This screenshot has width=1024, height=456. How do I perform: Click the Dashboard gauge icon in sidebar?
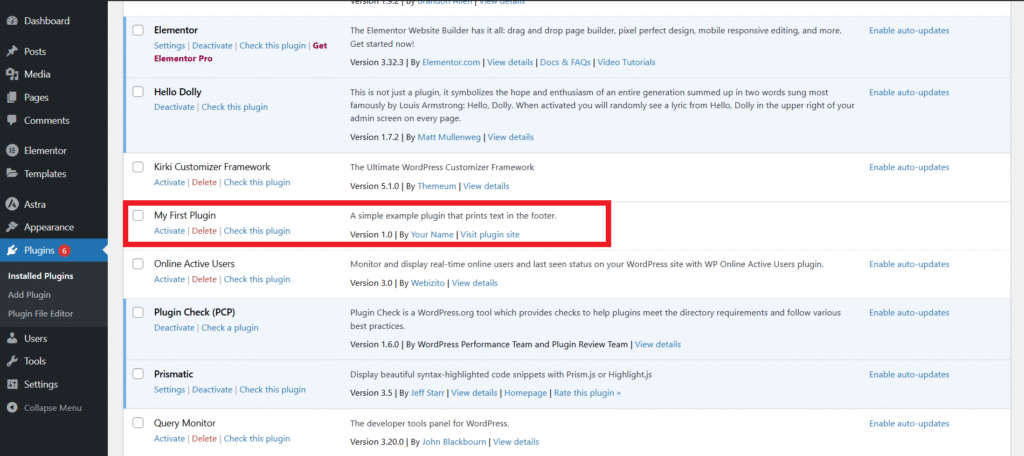click(12, 21)
